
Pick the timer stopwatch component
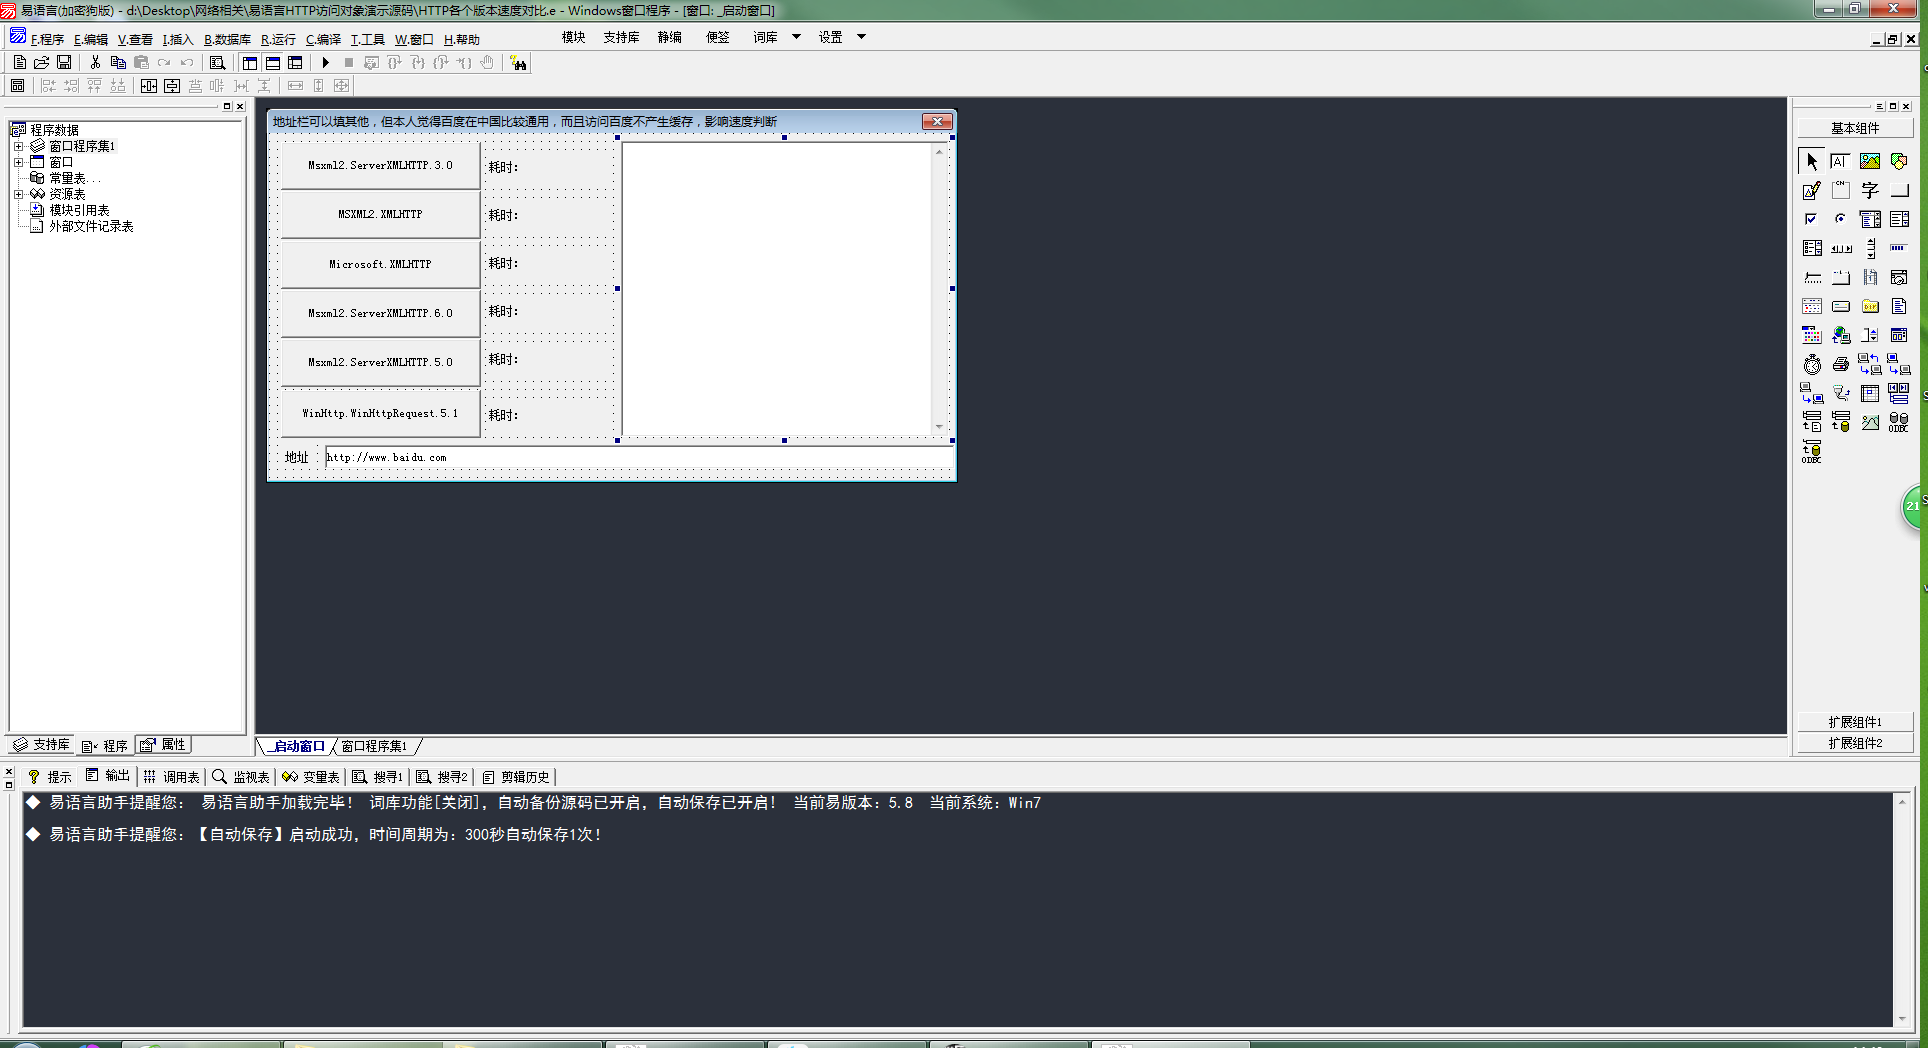point(1812,364)
